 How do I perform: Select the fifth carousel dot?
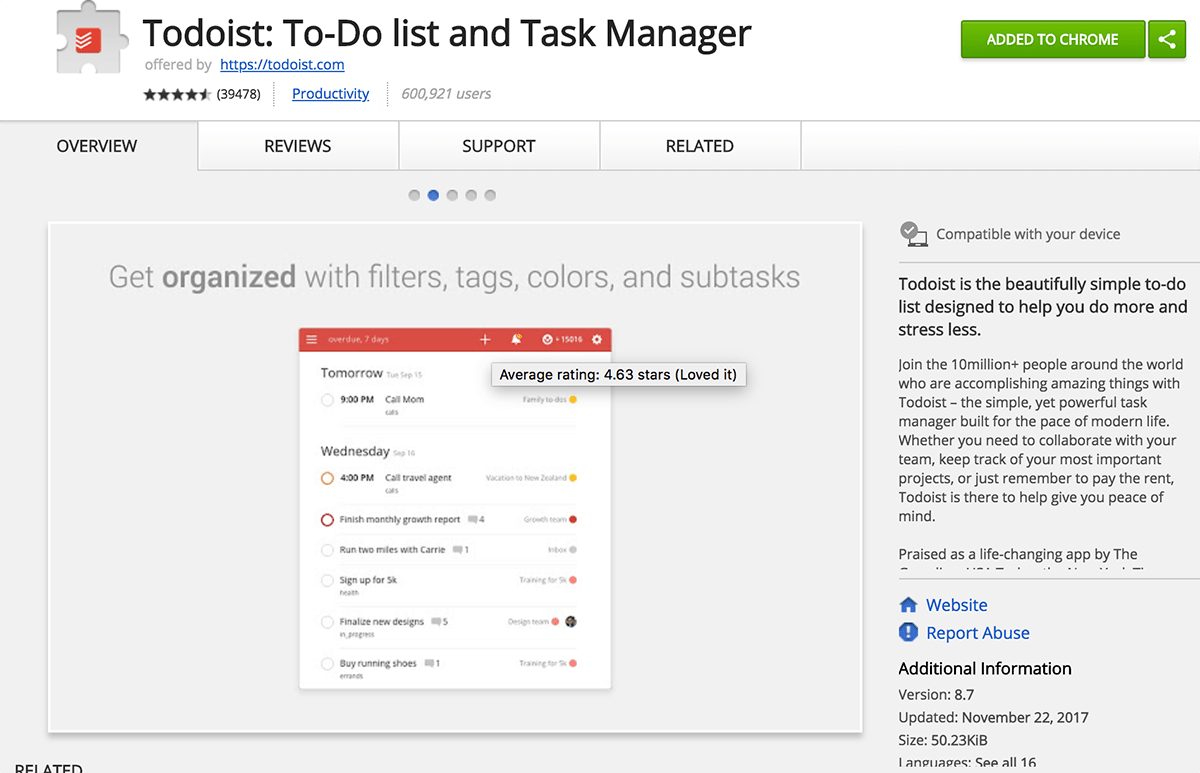click(490, 196)
